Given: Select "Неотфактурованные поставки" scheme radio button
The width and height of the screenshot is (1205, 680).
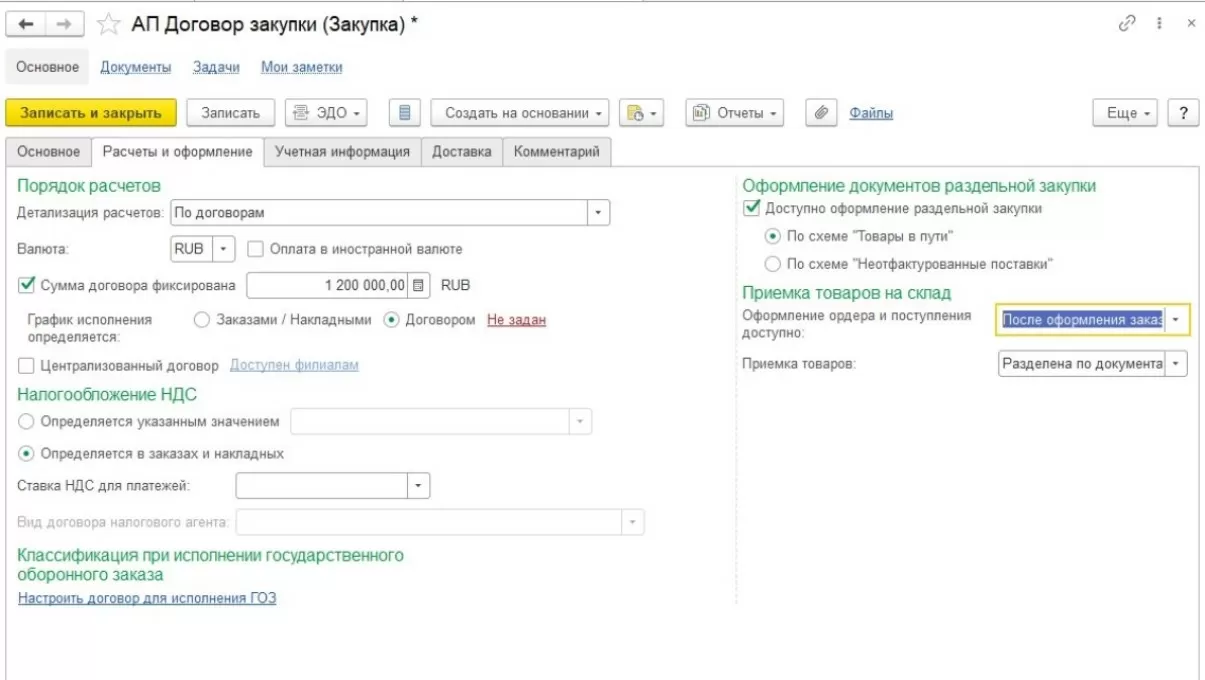Looking at the screenshot, I should coord(772,264).
